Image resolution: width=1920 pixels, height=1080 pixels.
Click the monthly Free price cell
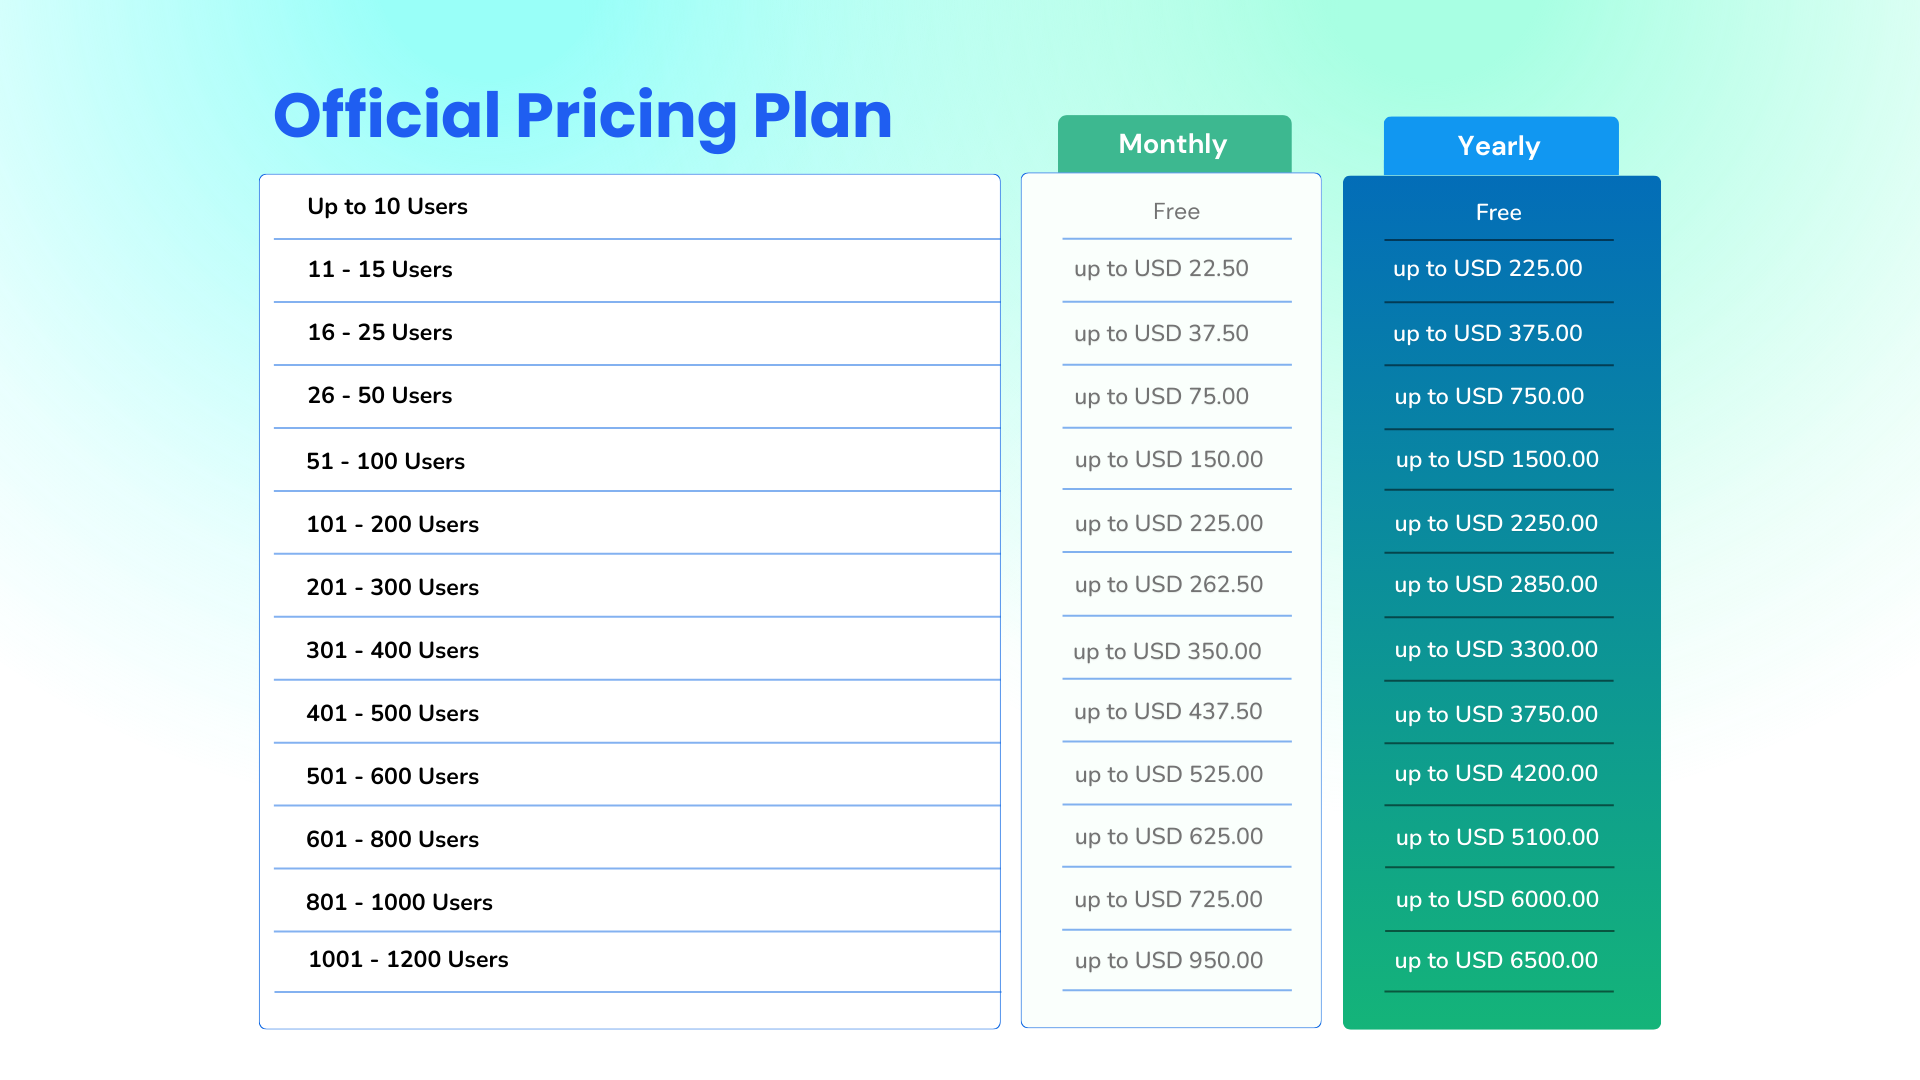tap(1176, 212)
